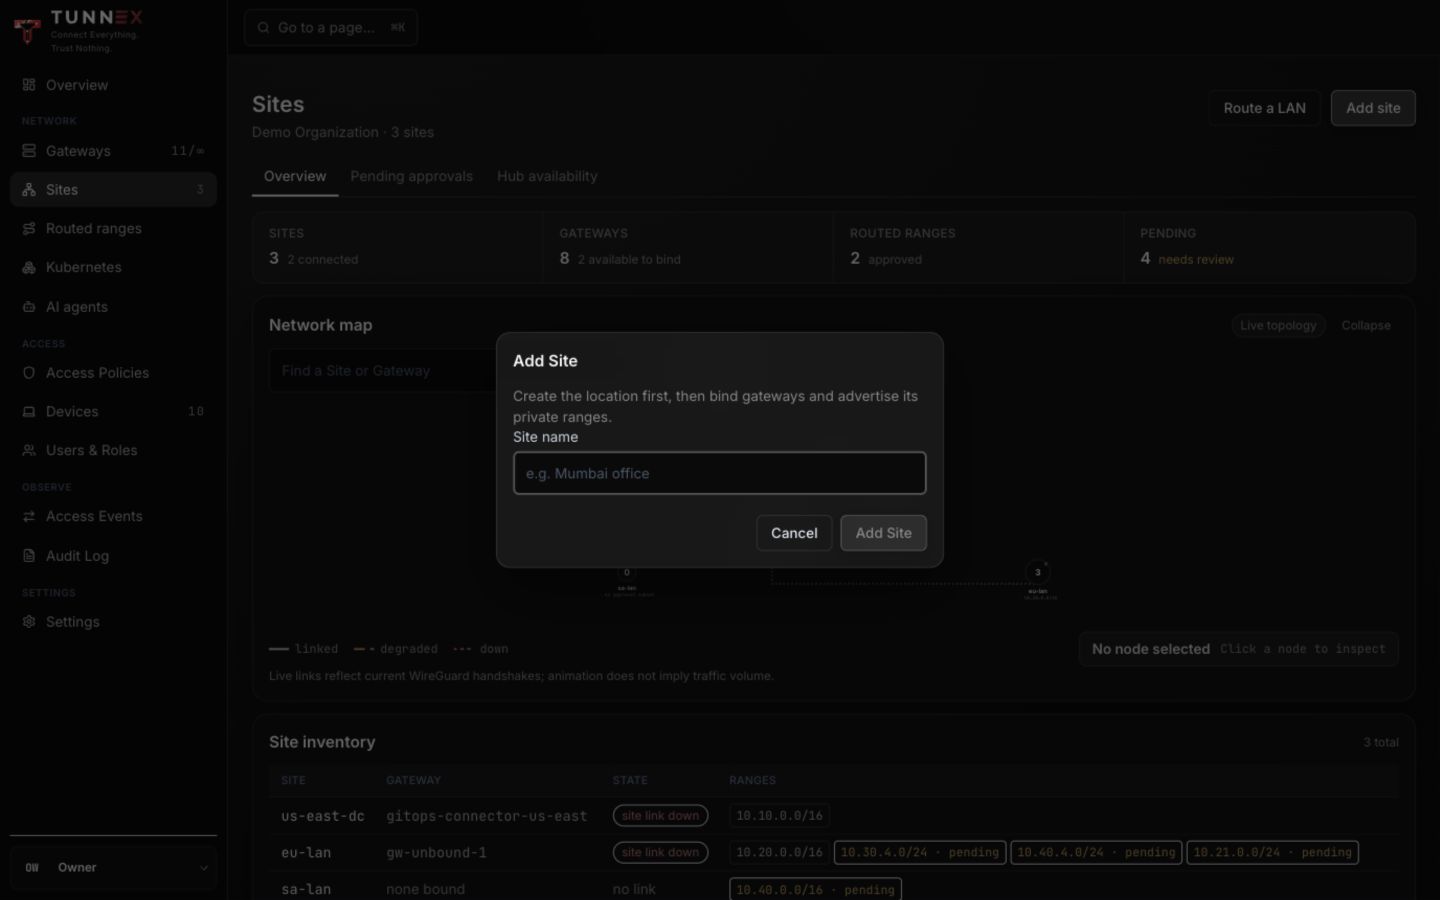Image resolution: width=1440 pixels, height=900 pixels.
Task: Open Routed ranges in the sidebar
Action: pyautogui.click(x=113, y=229)
